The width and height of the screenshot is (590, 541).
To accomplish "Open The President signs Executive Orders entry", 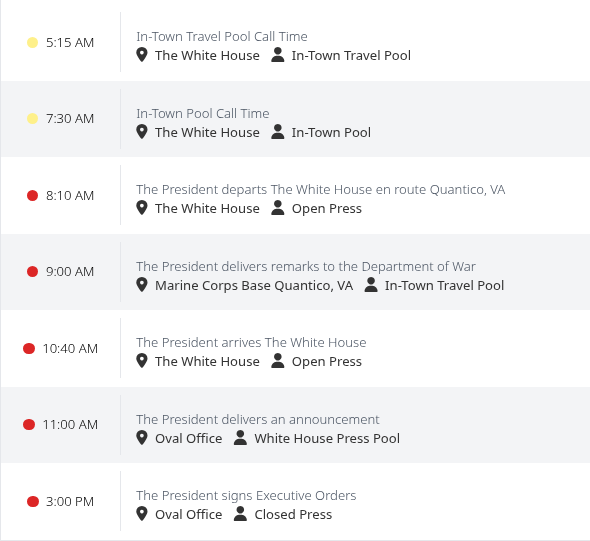I will (246, 495).
